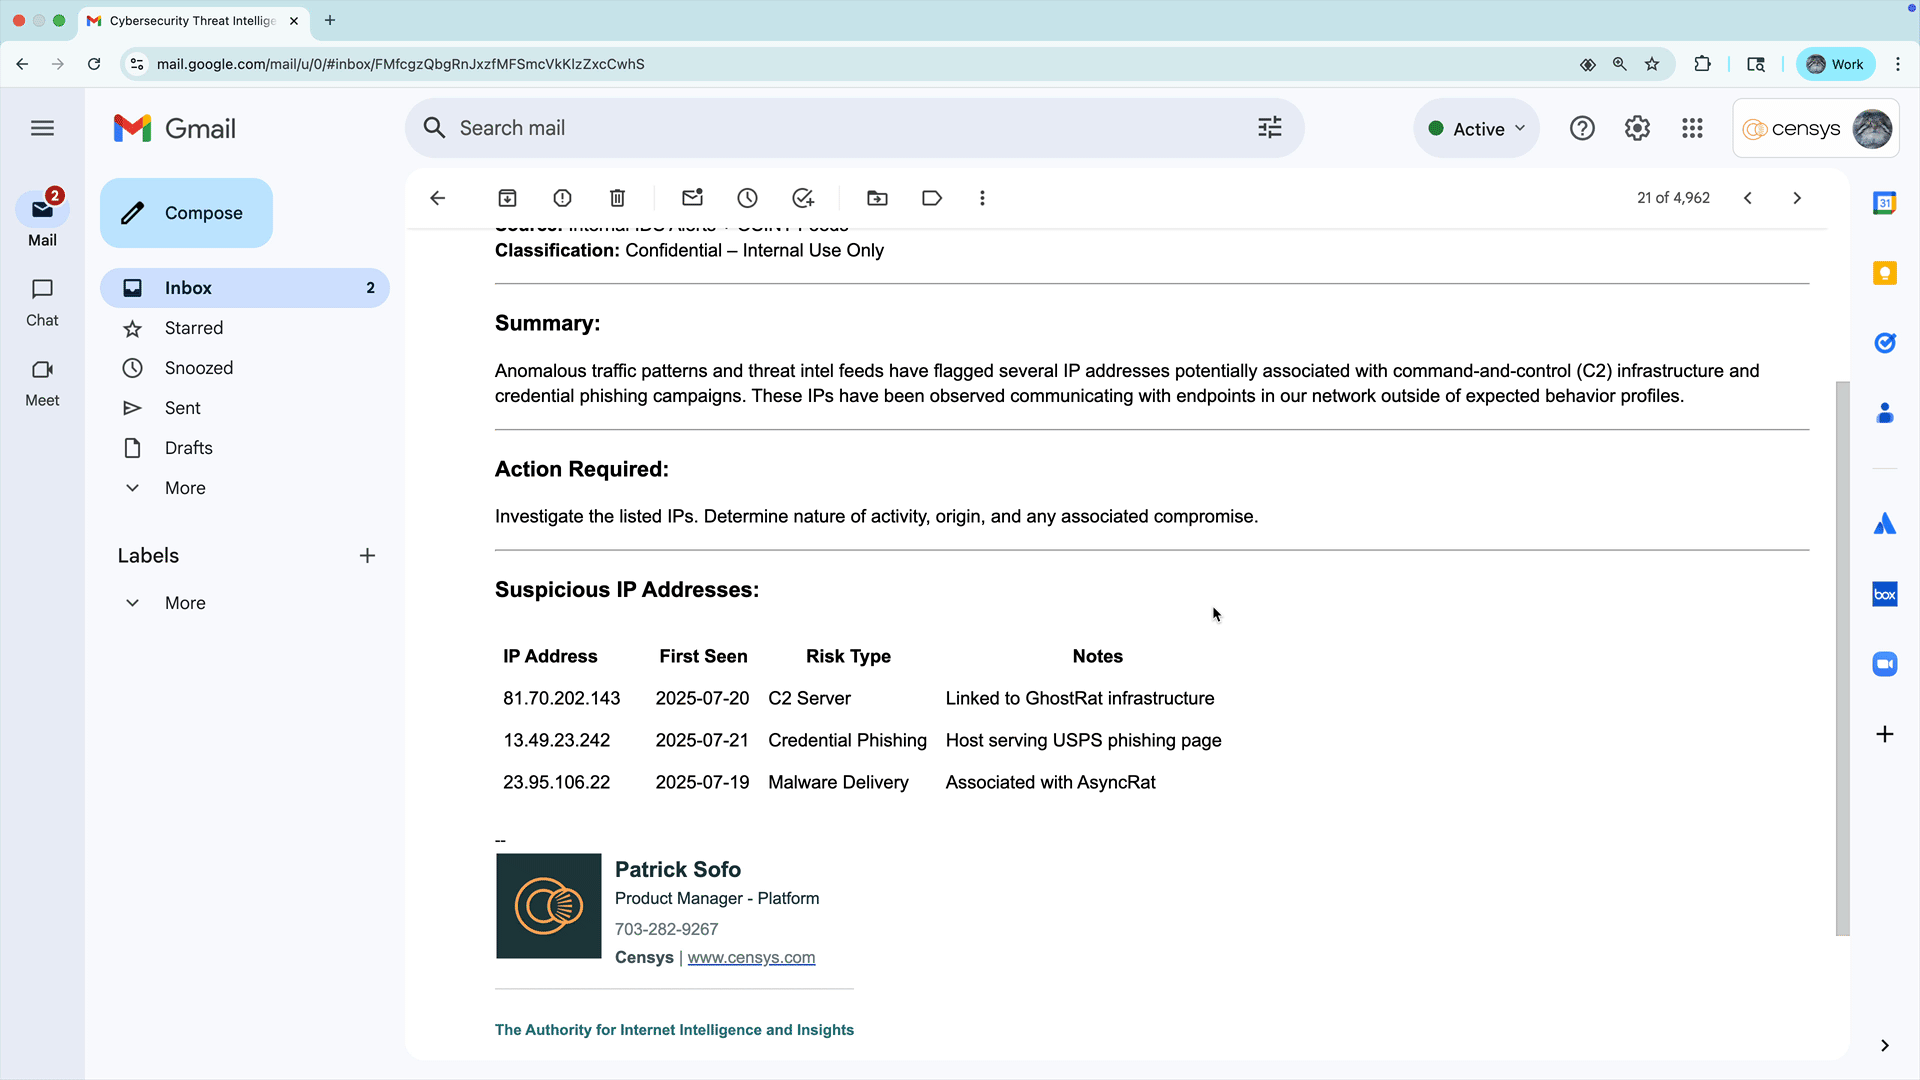Open the Active status dropdown
The width and height of the screenshot is (1920, 1080).
point(1477,129)
